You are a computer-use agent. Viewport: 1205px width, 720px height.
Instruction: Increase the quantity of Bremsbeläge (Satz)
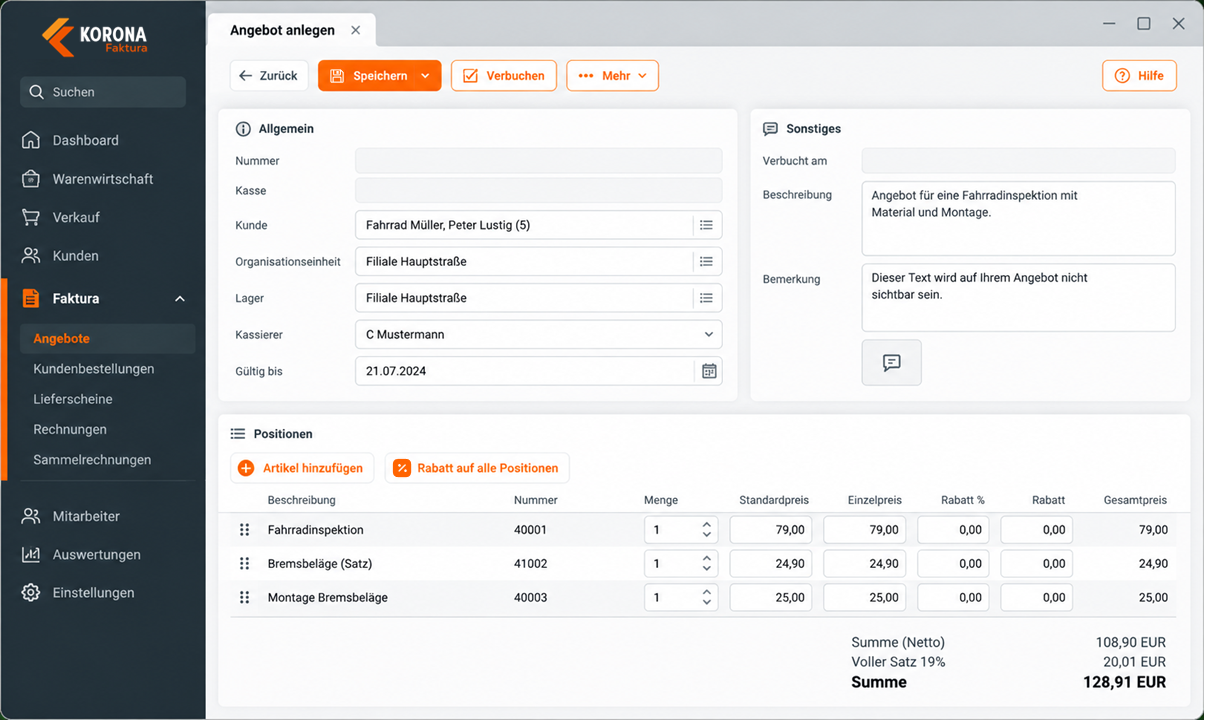pos(707,558)
